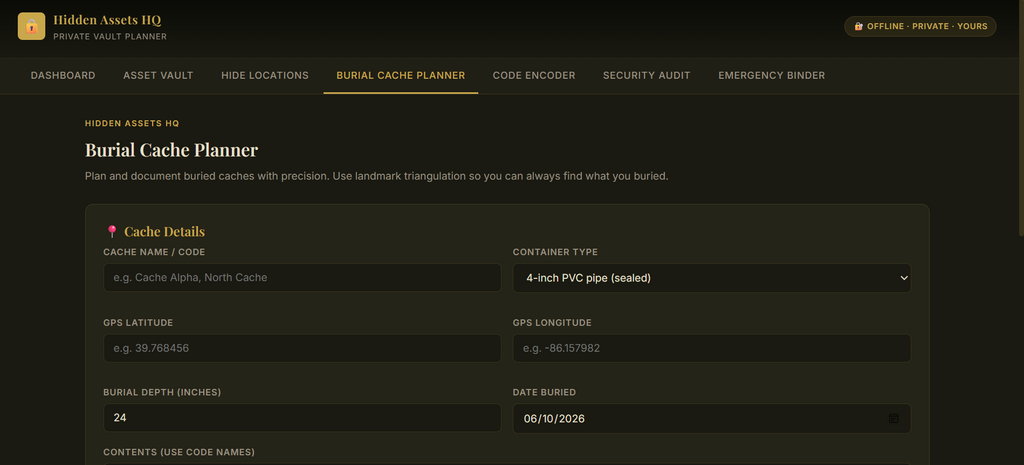Open the Emergency Binder tab
The image size is (1024, 465).
771,76
